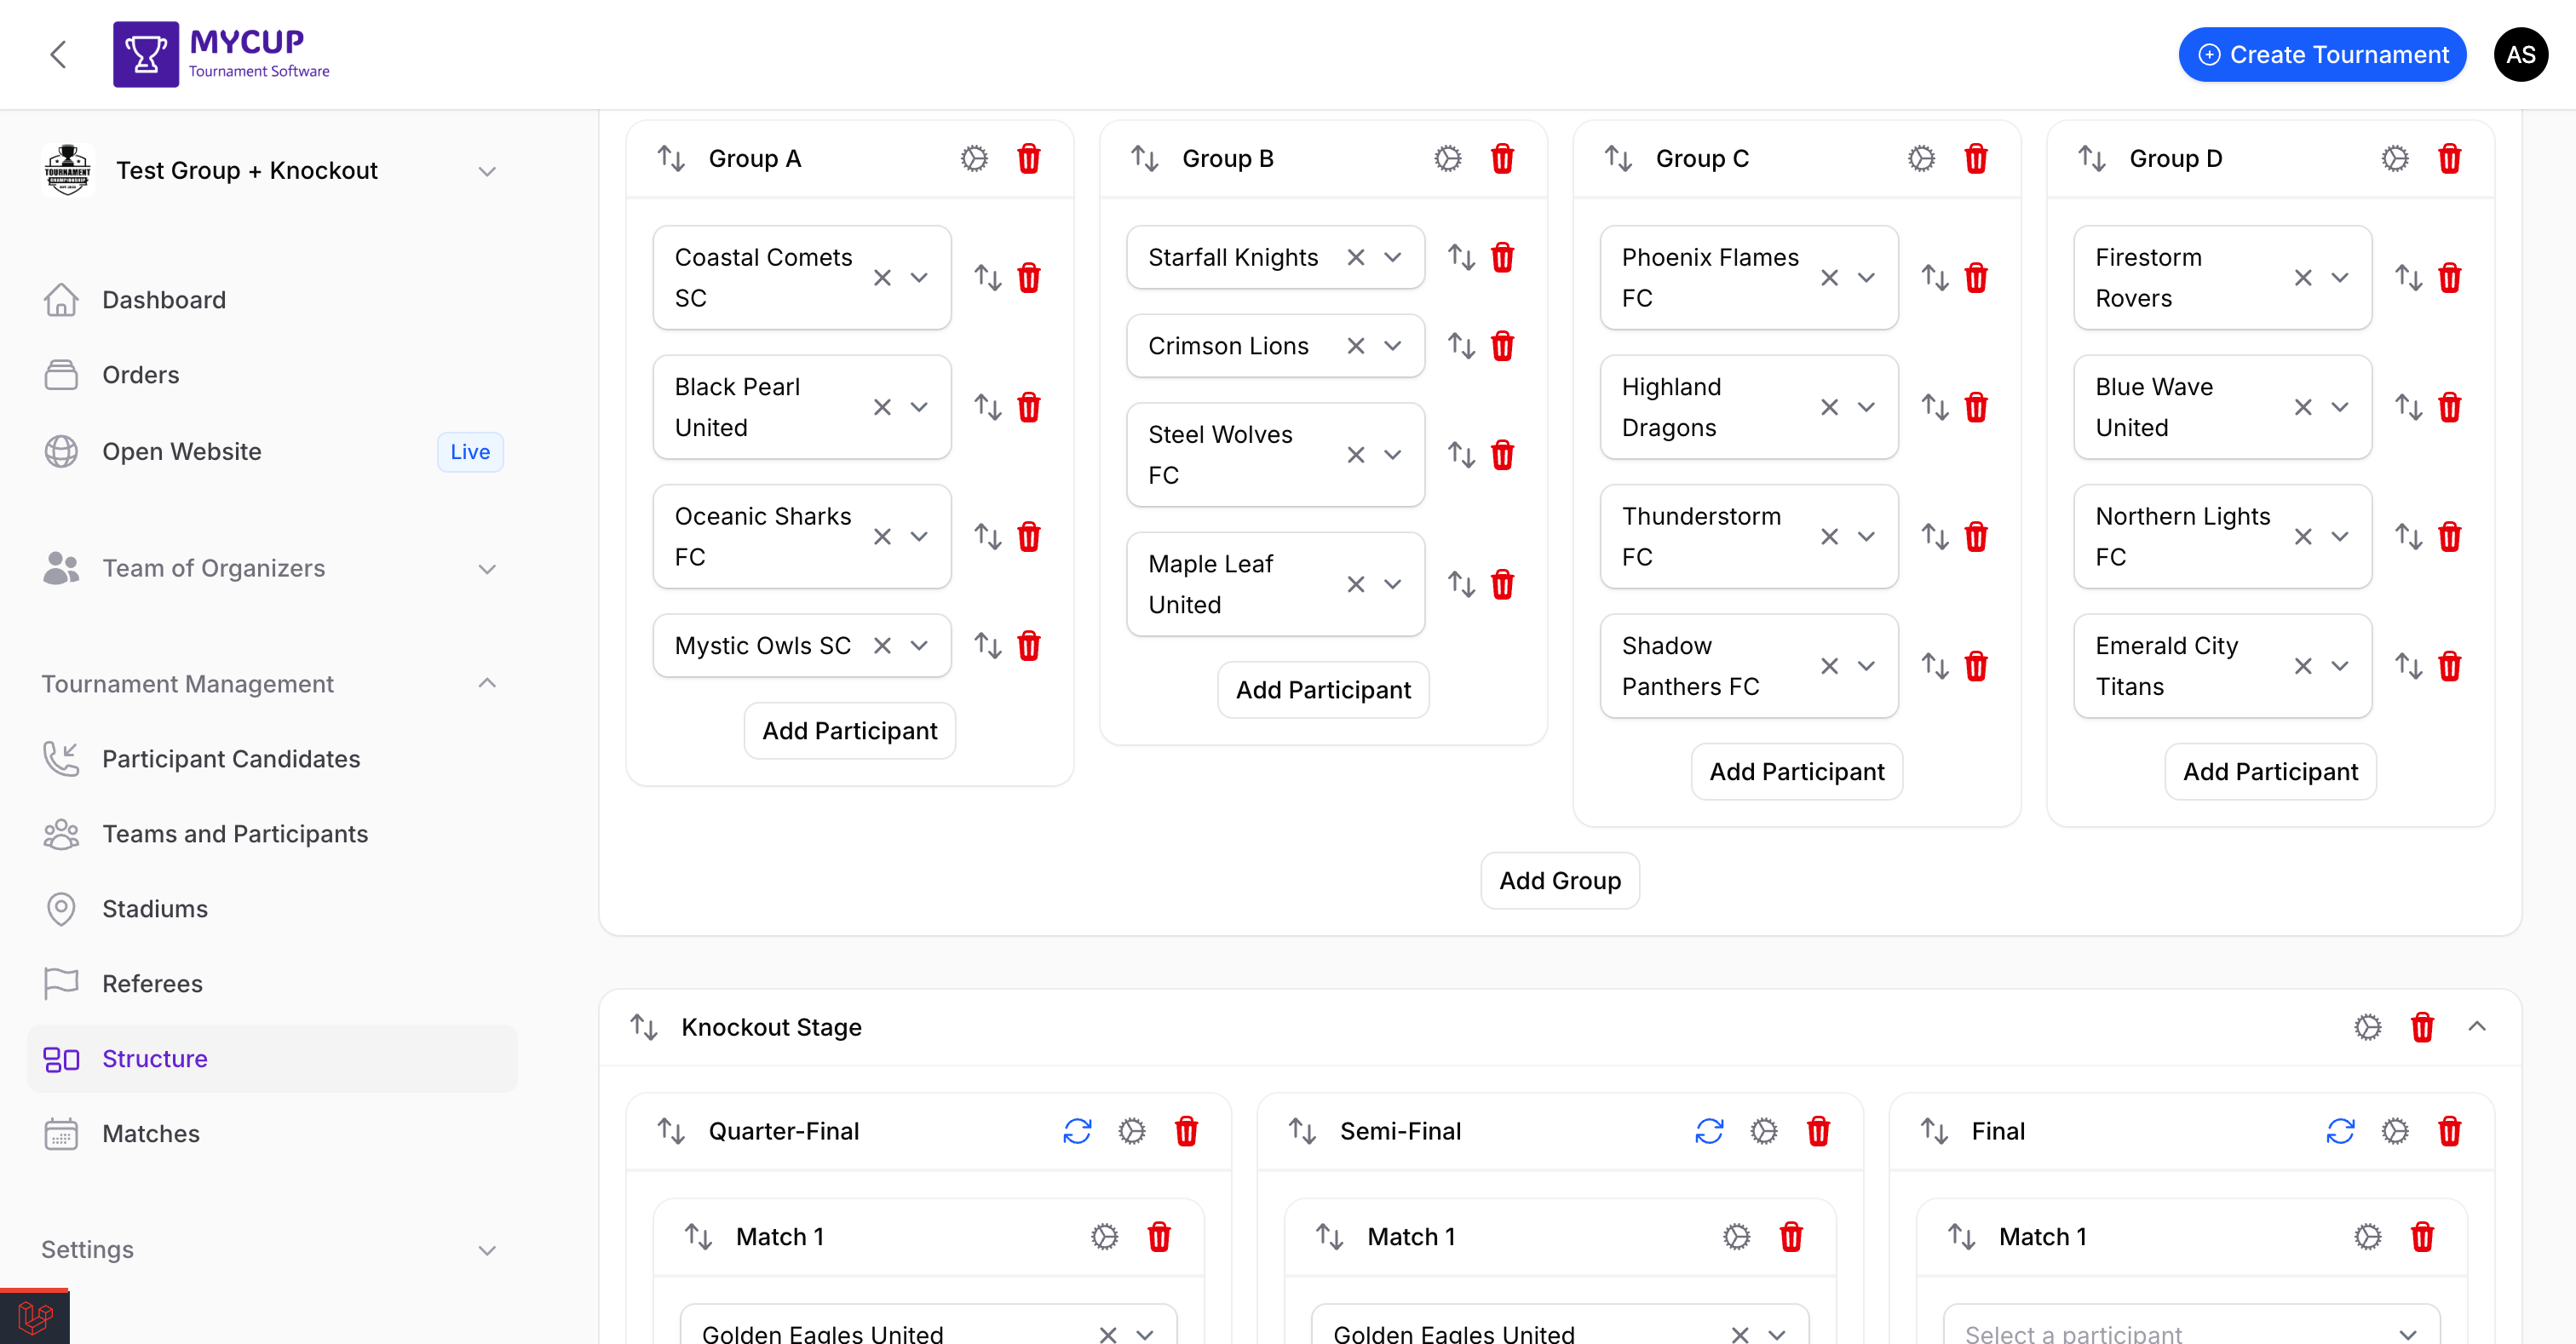2576x1344 pixels.
Task: Open Group A settings gear icon
Action: 974,158
